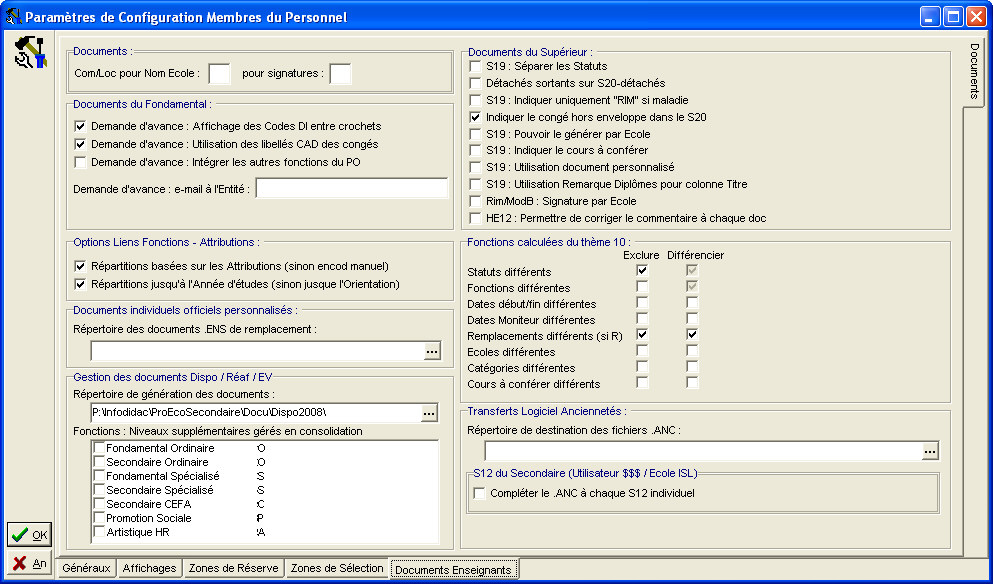Check Exclure for Dates Moniteur différentes

(642, 318)
